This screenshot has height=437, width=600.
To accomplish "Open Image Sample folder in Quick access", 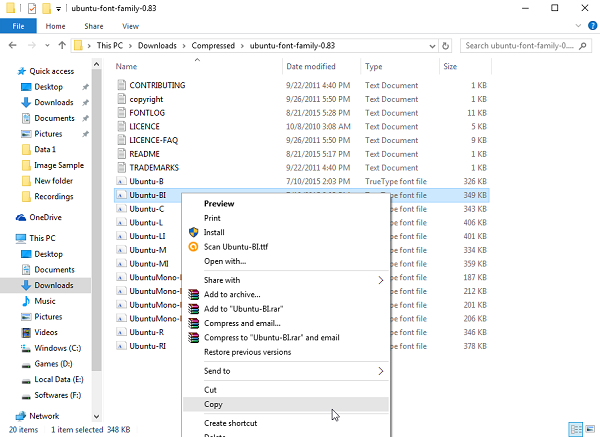I will (x=53, y=165).
